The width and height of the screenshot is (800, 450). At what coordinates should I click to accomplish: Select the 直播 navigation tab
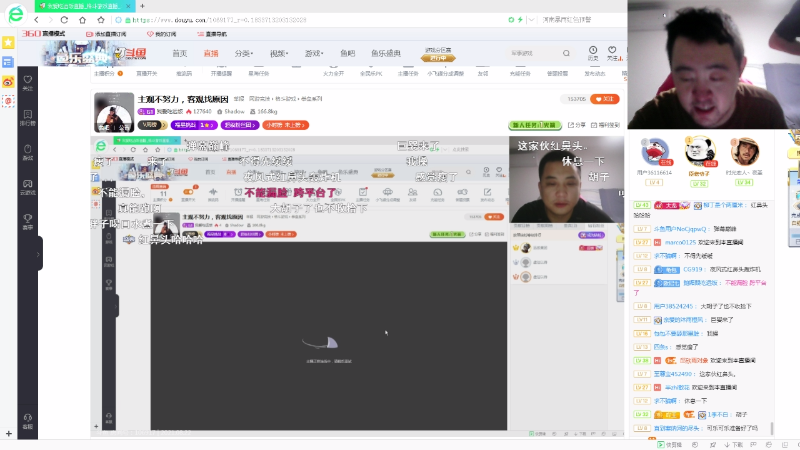211,53
